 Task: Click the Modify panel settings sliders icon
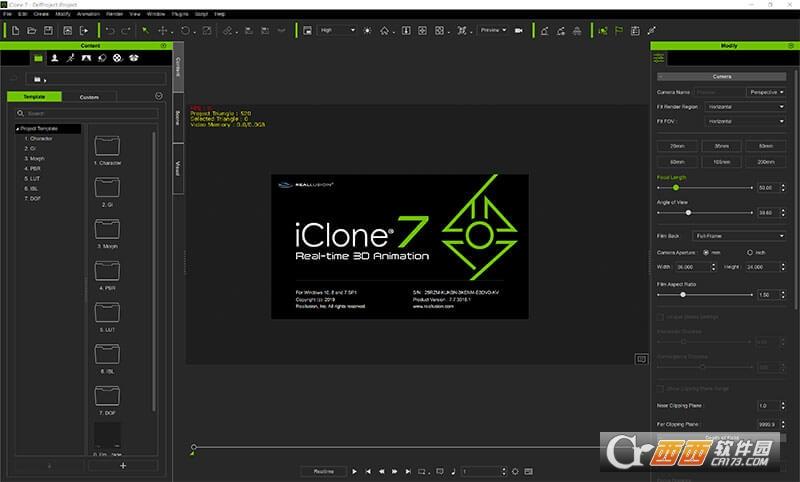pyautogui.click(x=659, y=58)
